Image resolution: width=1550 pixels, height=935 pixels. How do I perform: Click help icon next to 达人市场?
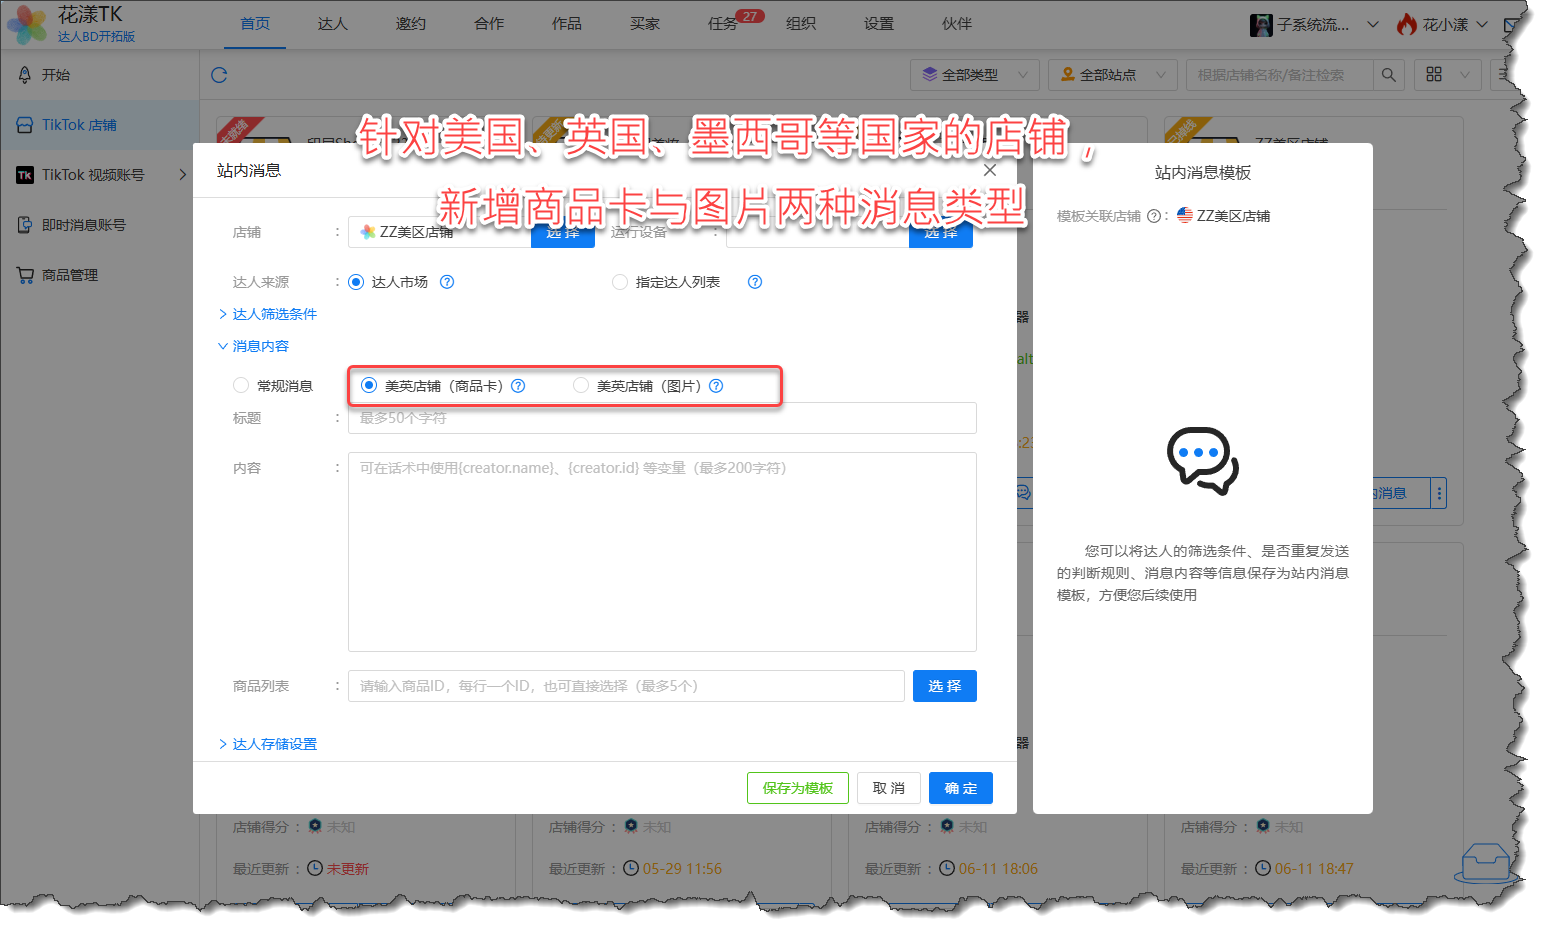click(447, 282)
